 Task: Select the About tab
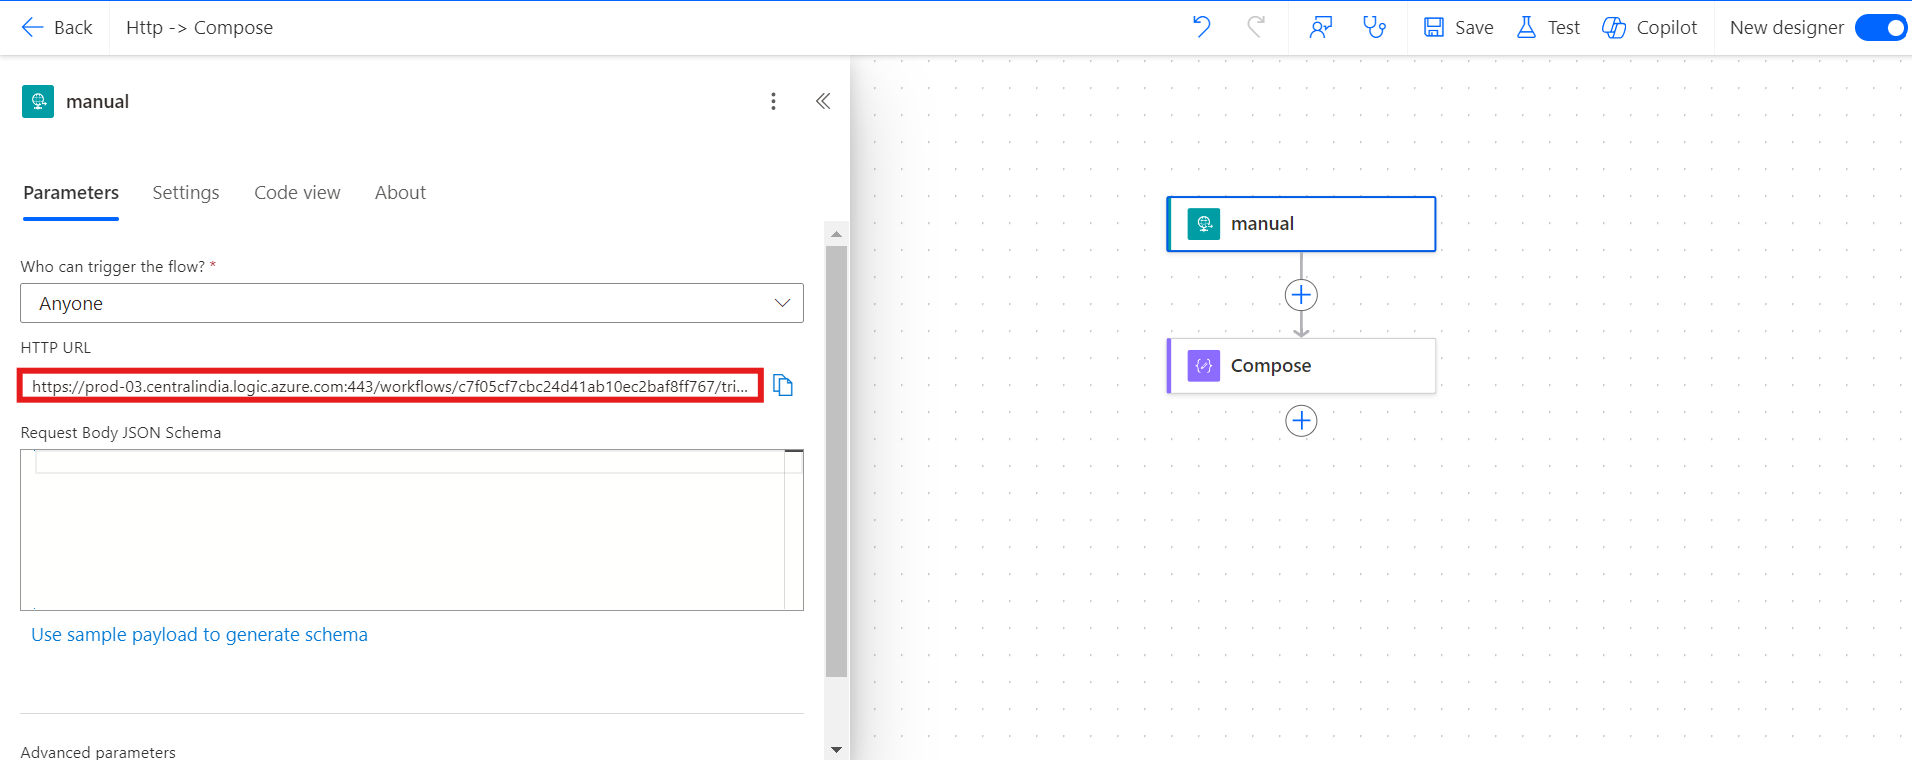(x=400, y=193)
